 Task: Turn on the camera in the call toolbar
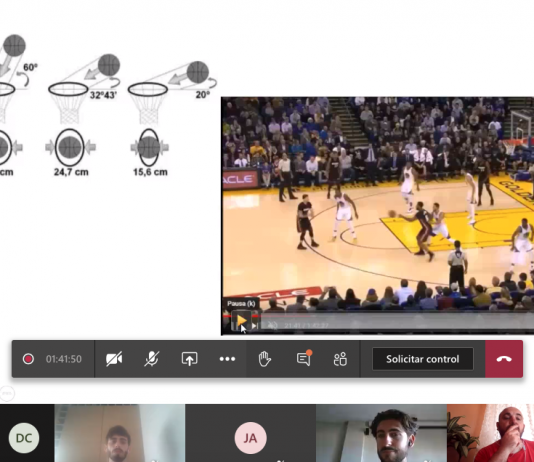114,359
